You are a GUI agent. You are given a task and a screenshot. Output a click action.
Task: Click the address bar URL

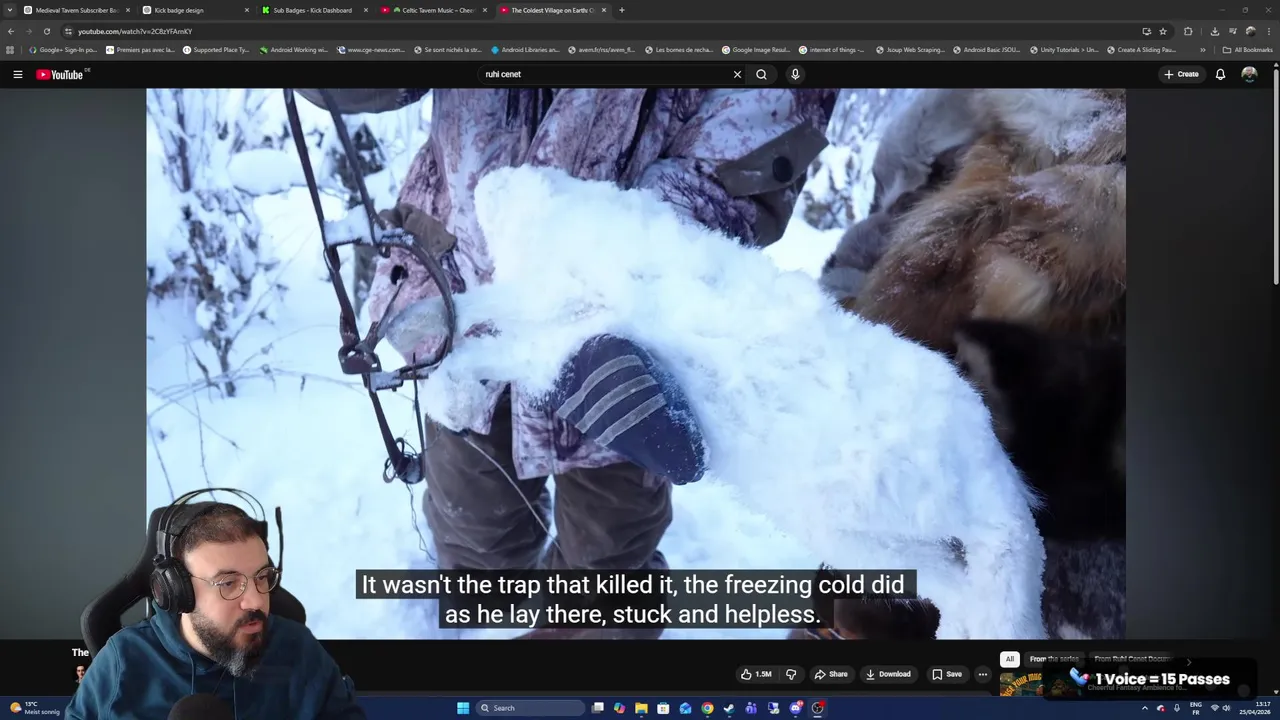tap(135, 31)
